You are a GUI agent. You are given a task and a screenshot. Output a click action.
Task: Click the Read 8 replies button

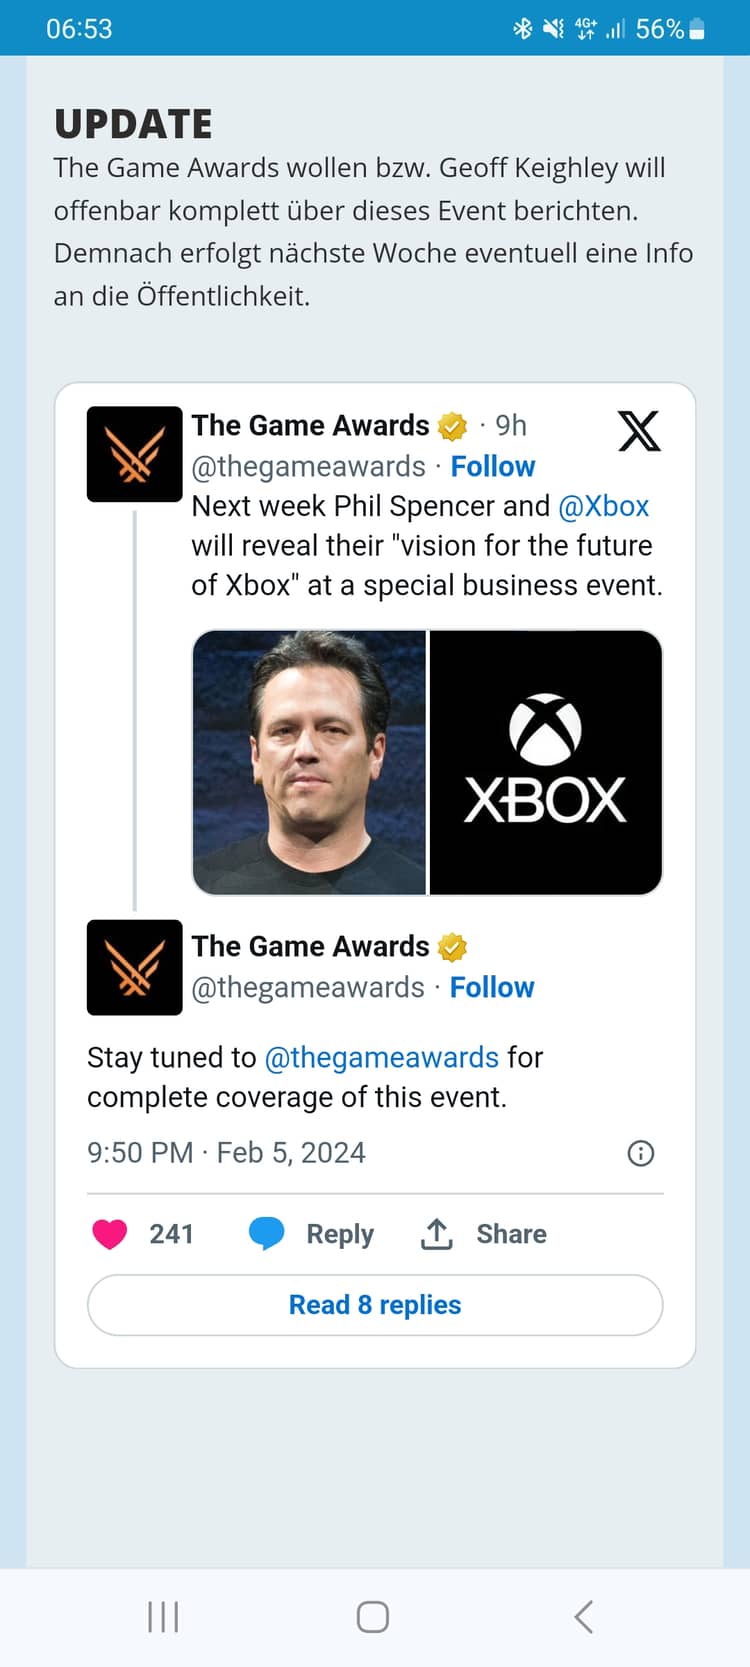click(x=375, y=1305)
